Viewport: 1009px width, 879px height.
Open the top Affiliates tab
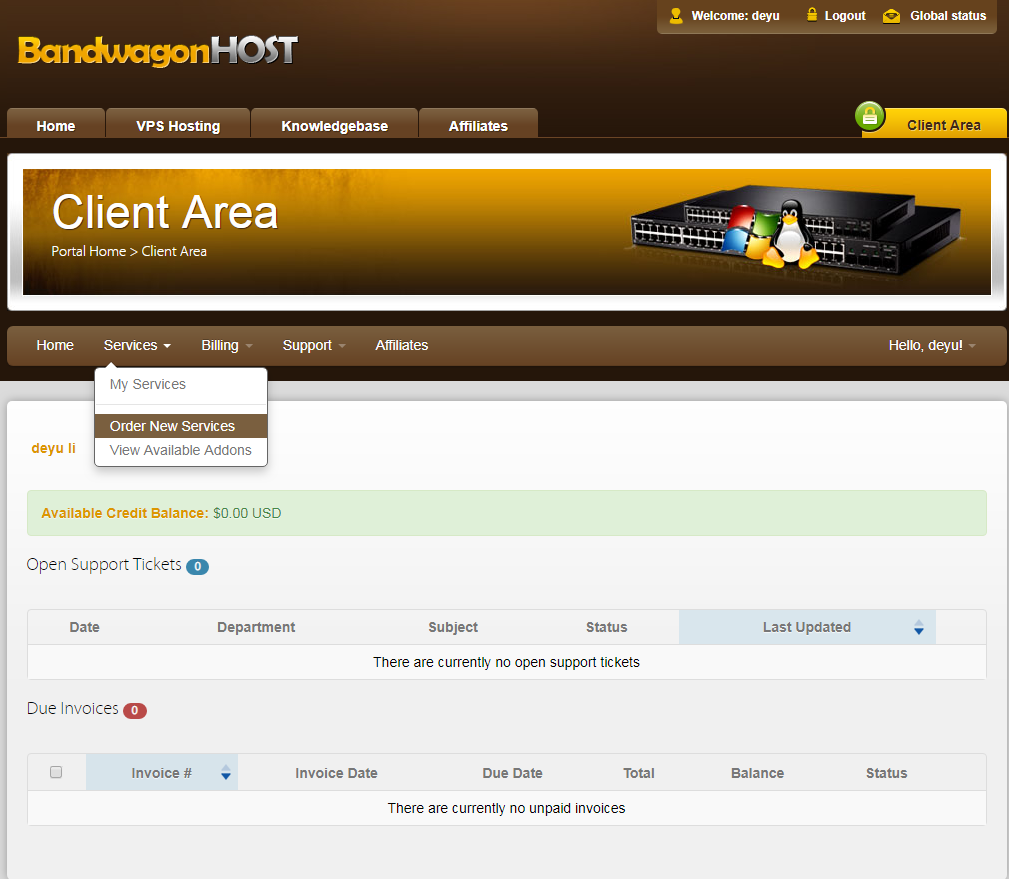click(478, 125)
